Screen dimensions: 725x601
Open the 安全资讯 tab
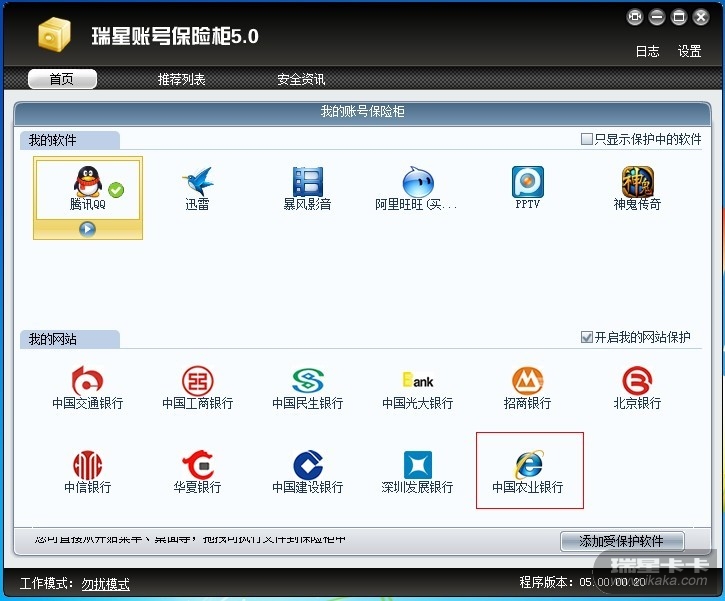click(x=301, y=79)
